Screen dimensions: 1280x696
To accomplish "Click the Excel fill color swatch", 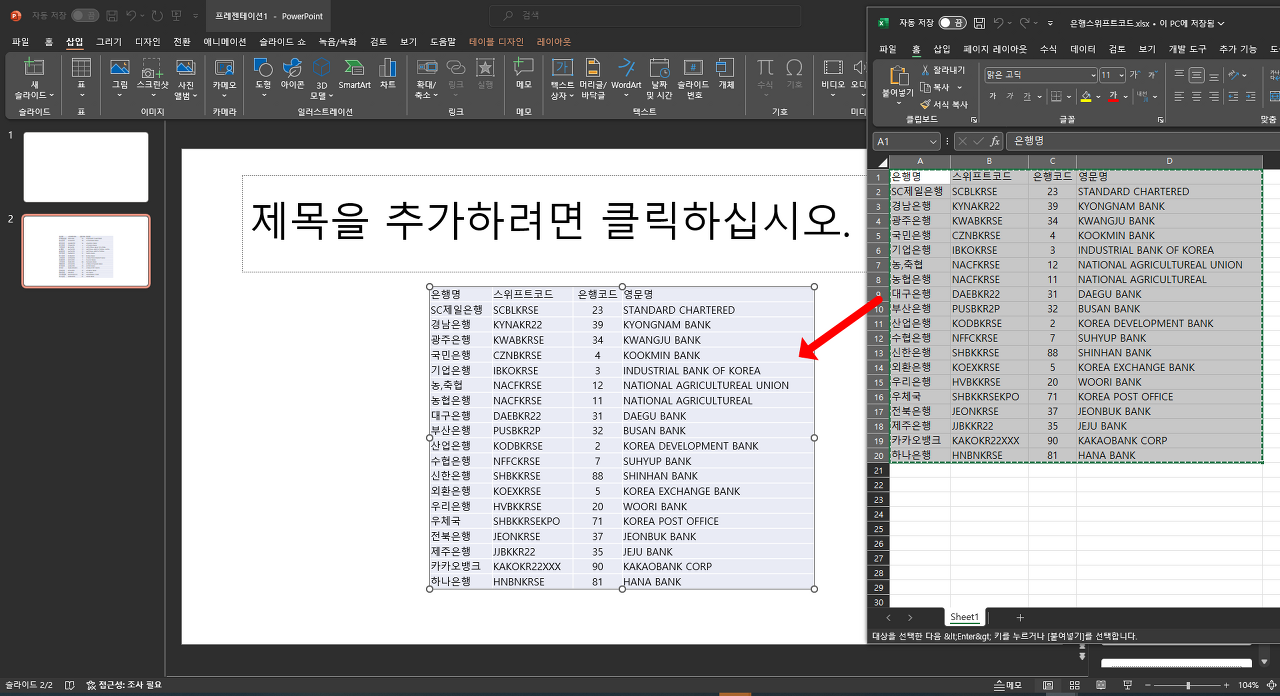I will pyautogui.click(x=1086, y=97).
